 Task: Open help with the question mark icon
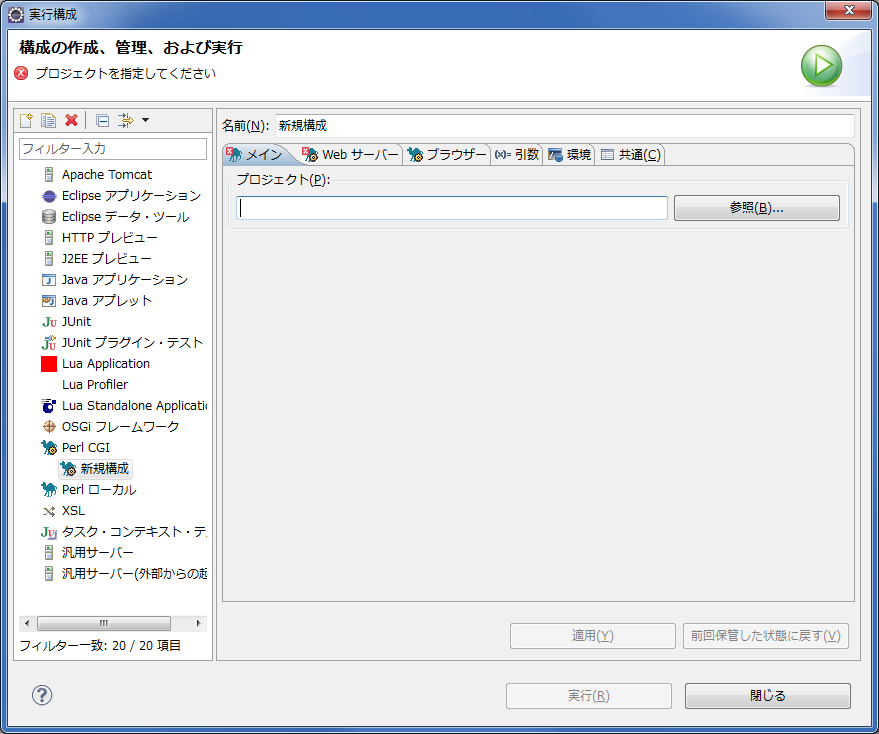click(42, 695)
